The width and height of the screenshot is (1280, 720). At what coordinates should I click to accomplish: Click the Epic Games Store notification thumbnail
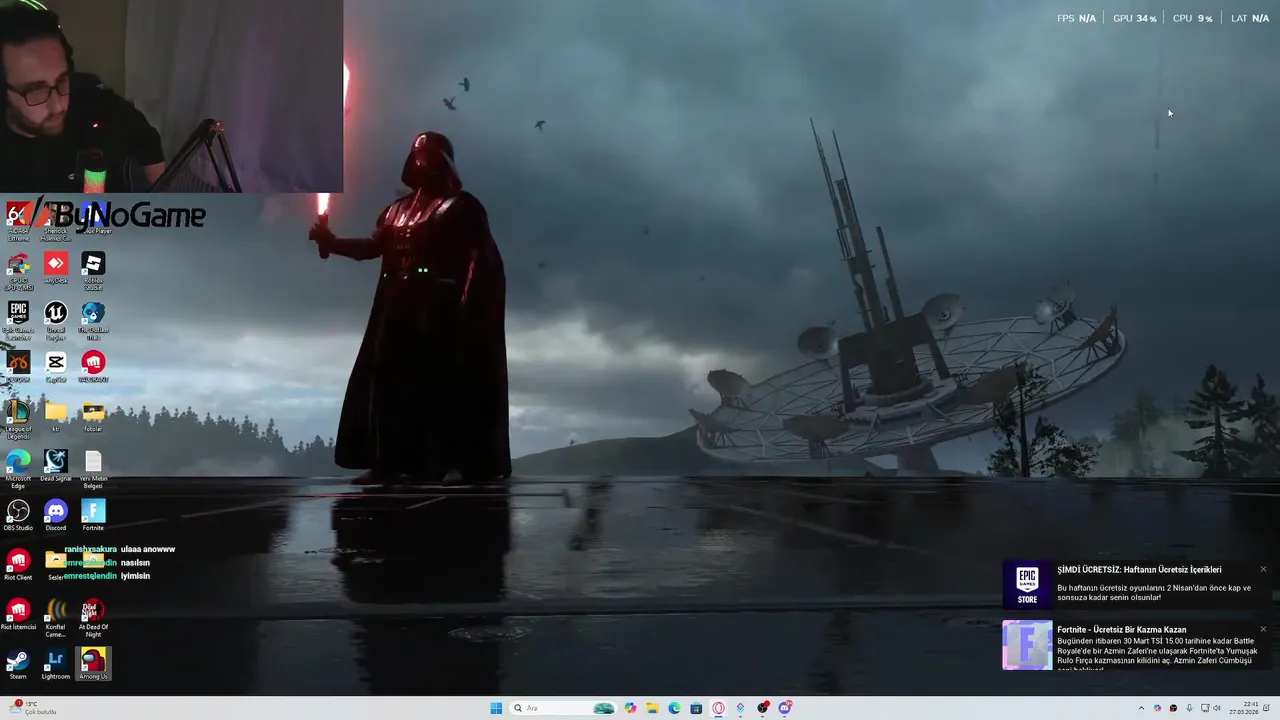click(x=1027, y=584)
